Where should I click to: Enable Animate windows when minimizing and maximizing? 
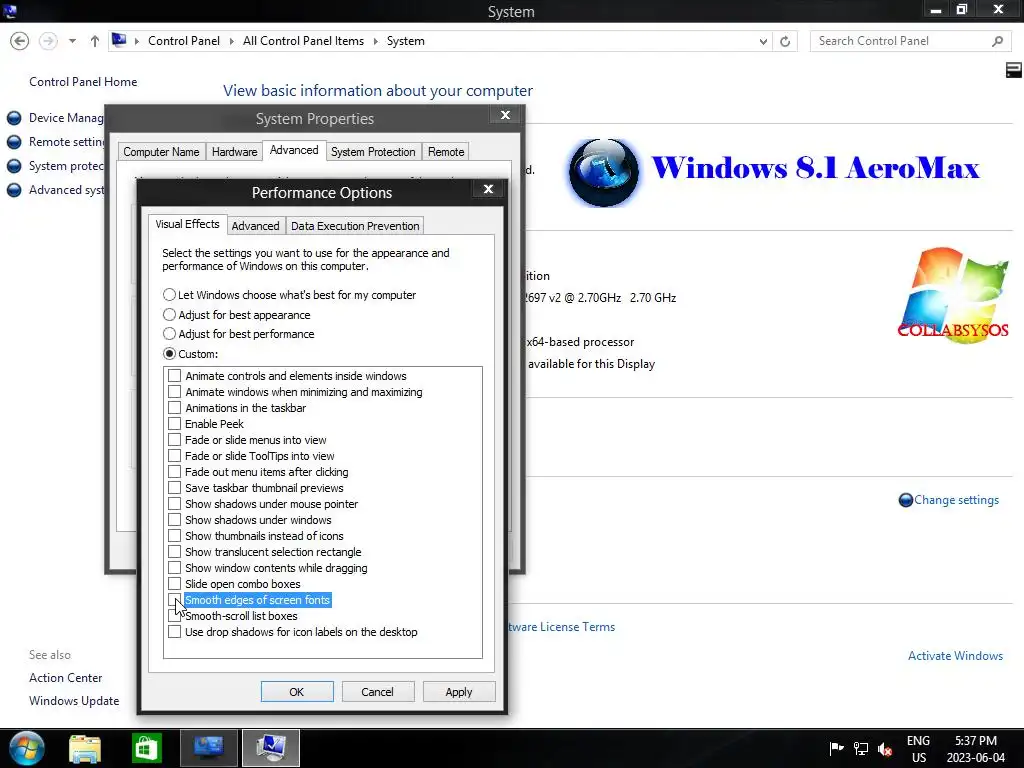(174, 392)
